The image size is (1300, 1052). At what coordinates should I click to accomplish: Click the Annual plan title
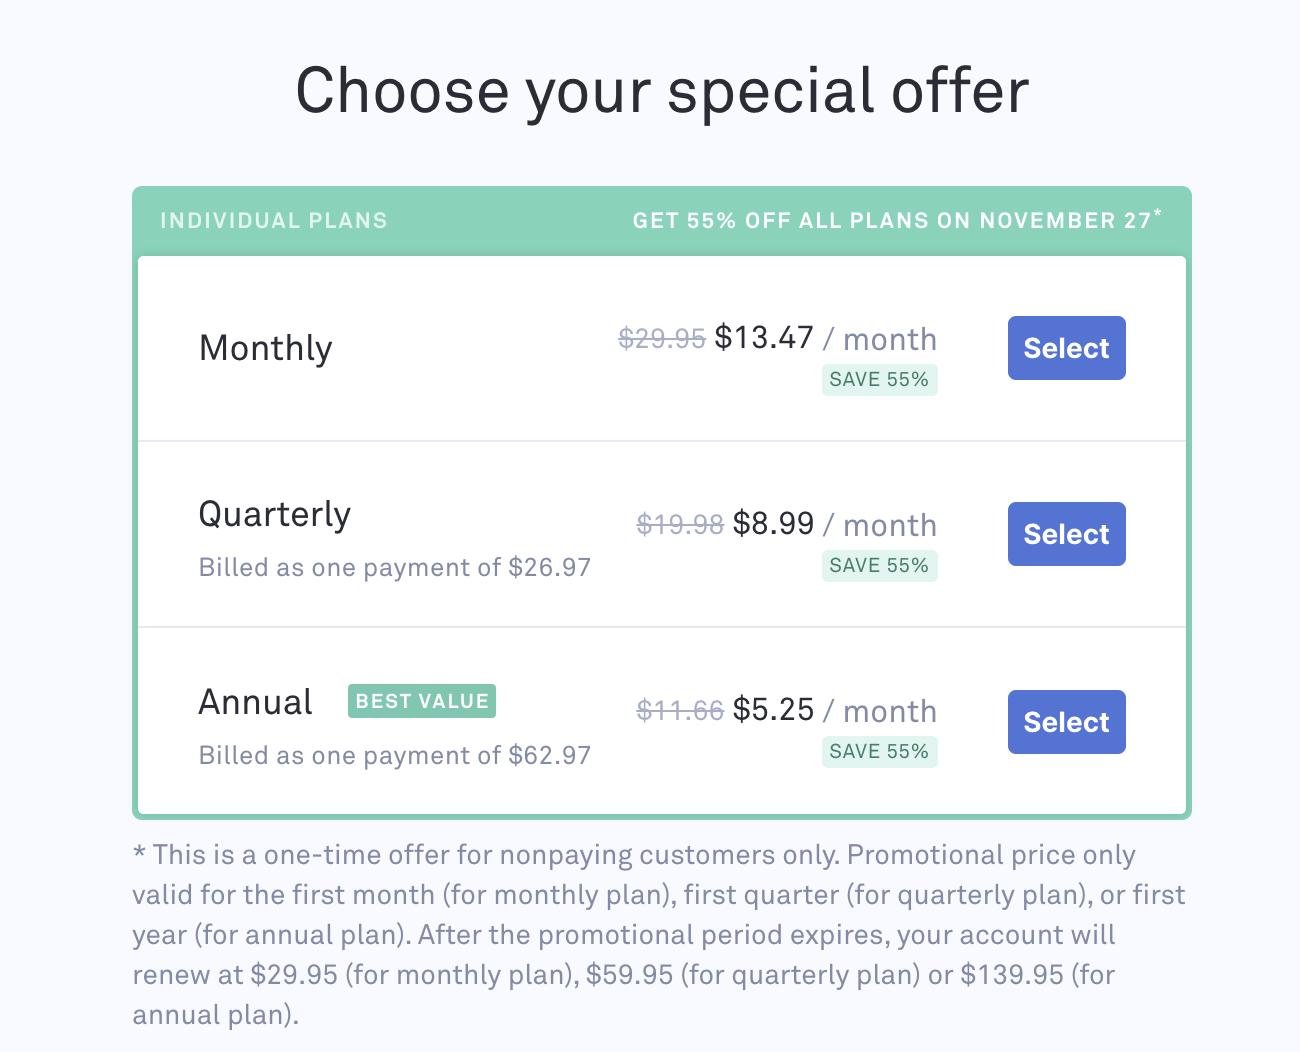(x=256, y=702)
